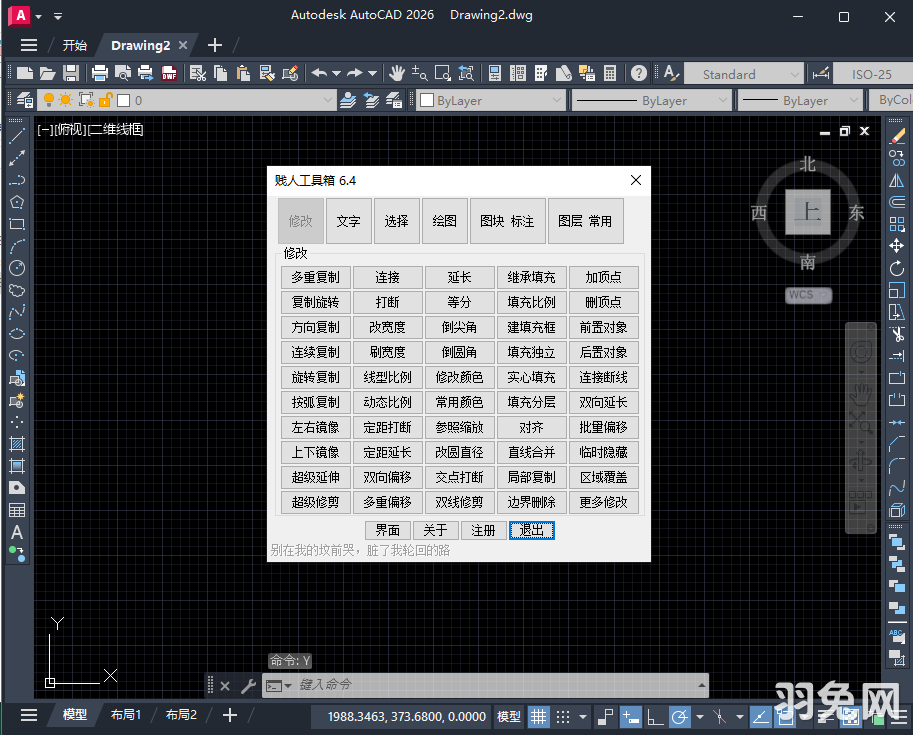Select the Rotate tool on the right toolbar

point(897,267)
